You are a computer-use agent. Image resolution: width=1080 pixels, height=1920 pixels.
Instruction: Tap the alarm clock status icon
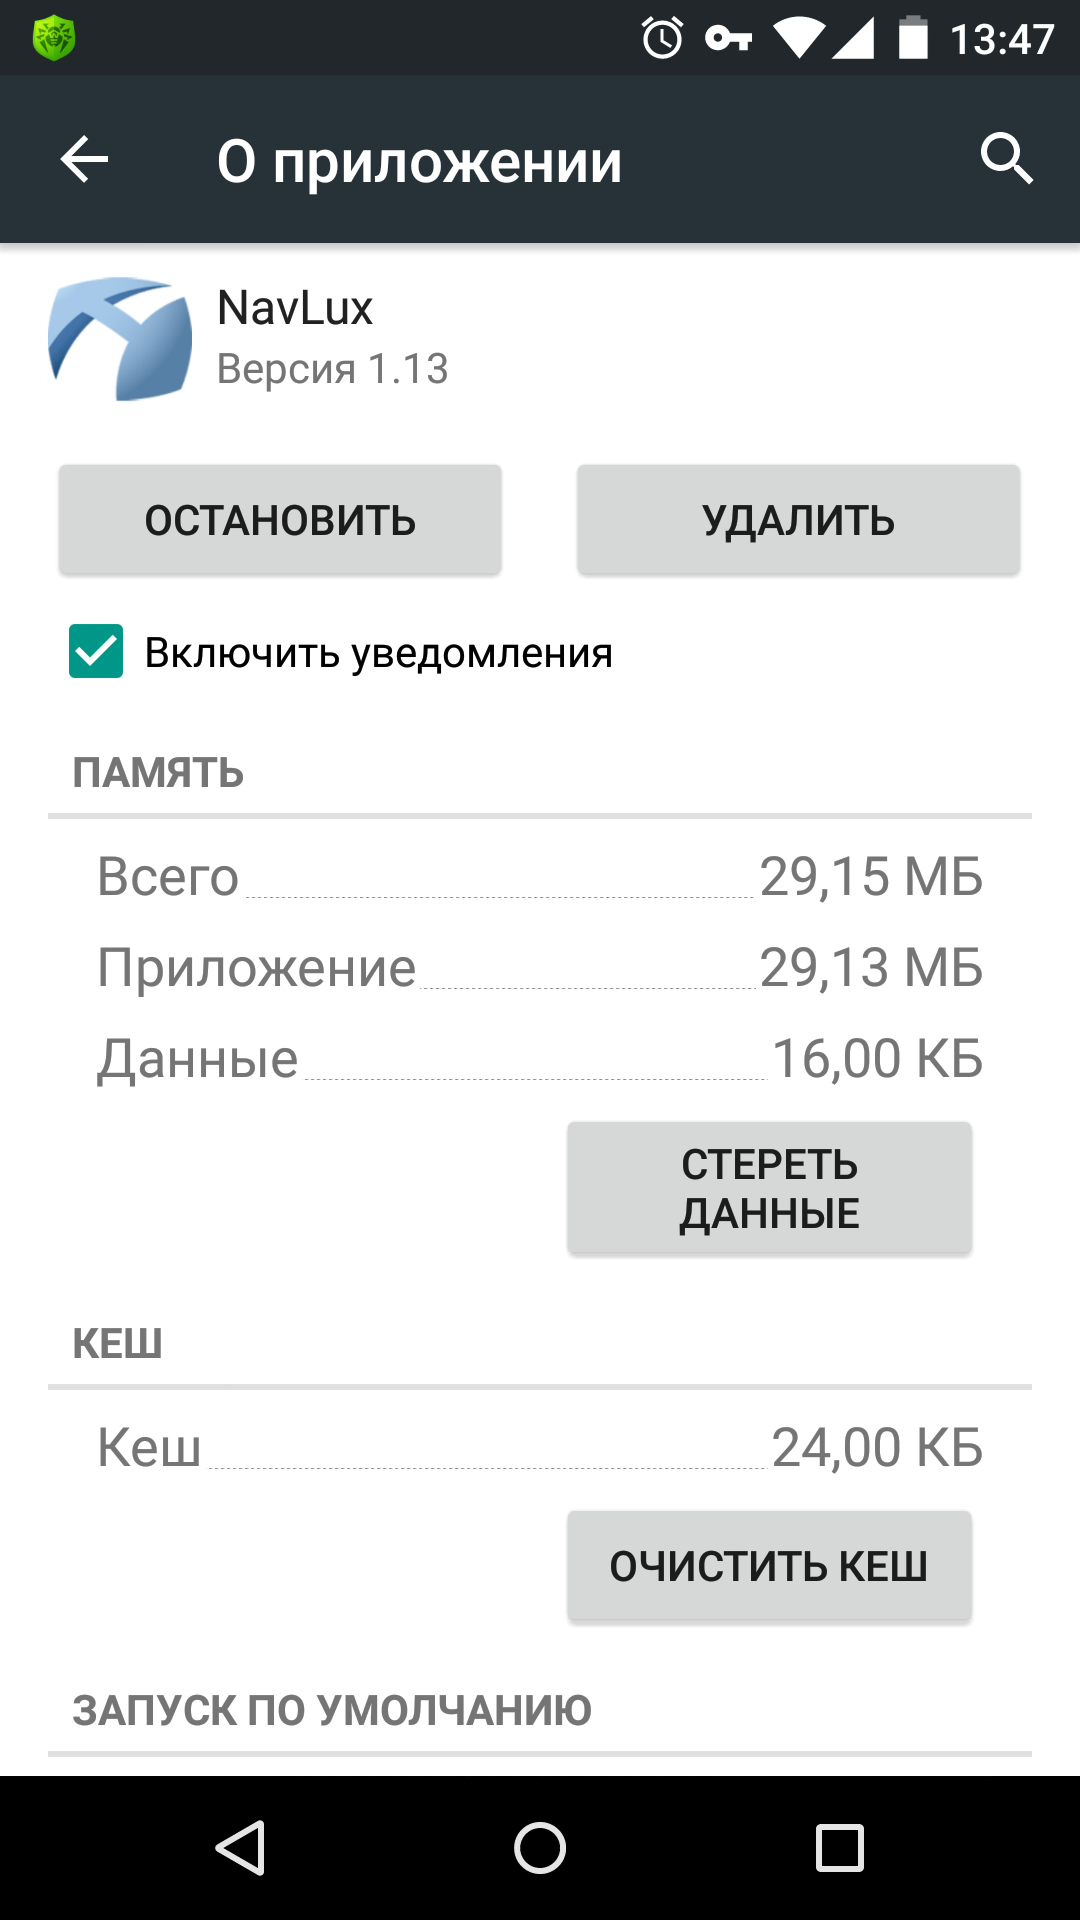[662, 39]
